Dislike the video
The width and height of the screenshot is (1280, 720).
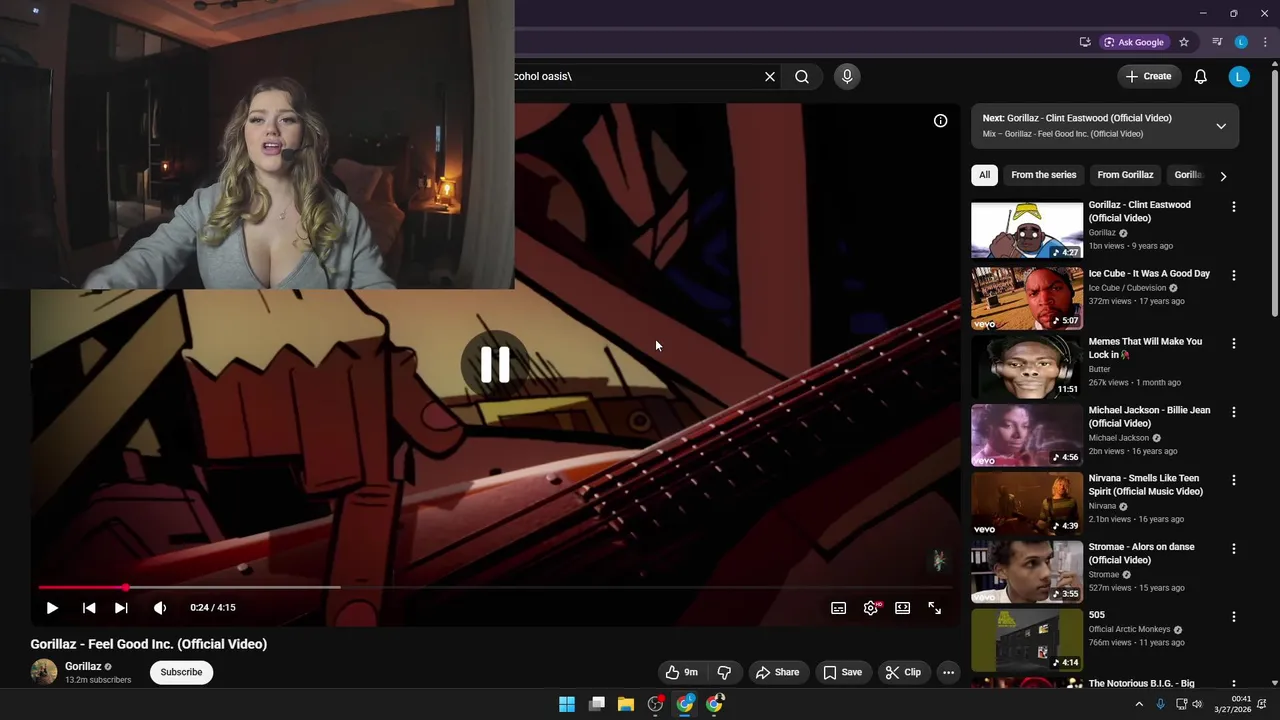[x=725, y=672]
